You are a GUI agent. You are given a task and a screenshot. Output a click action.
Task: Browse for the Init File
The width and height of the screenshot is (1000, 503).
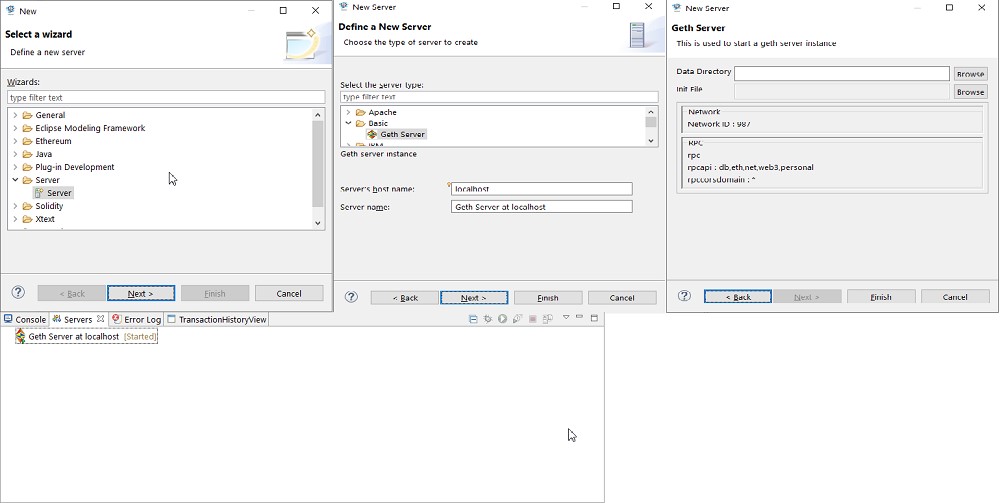pos(970,92)
